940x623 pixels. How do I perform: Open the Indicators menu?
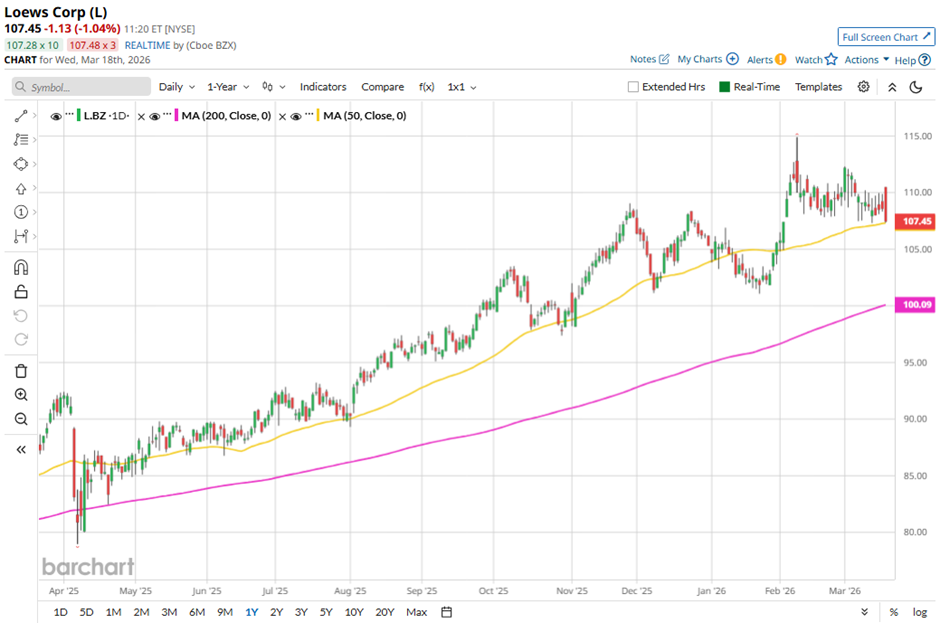point(323,87)
